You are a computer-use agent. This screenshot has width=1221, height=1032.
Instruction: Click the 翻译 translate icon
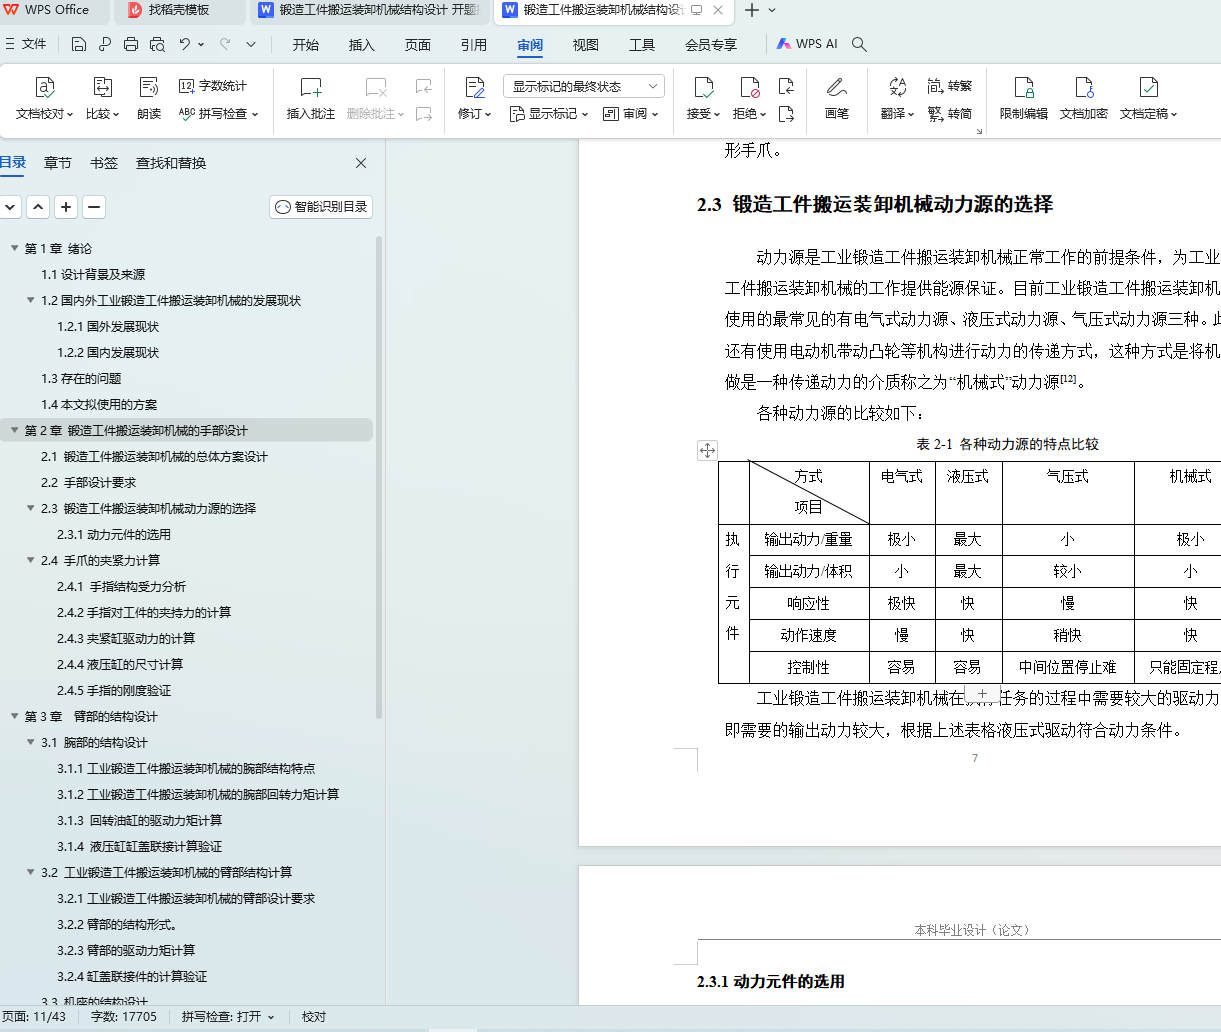(897, 87)
